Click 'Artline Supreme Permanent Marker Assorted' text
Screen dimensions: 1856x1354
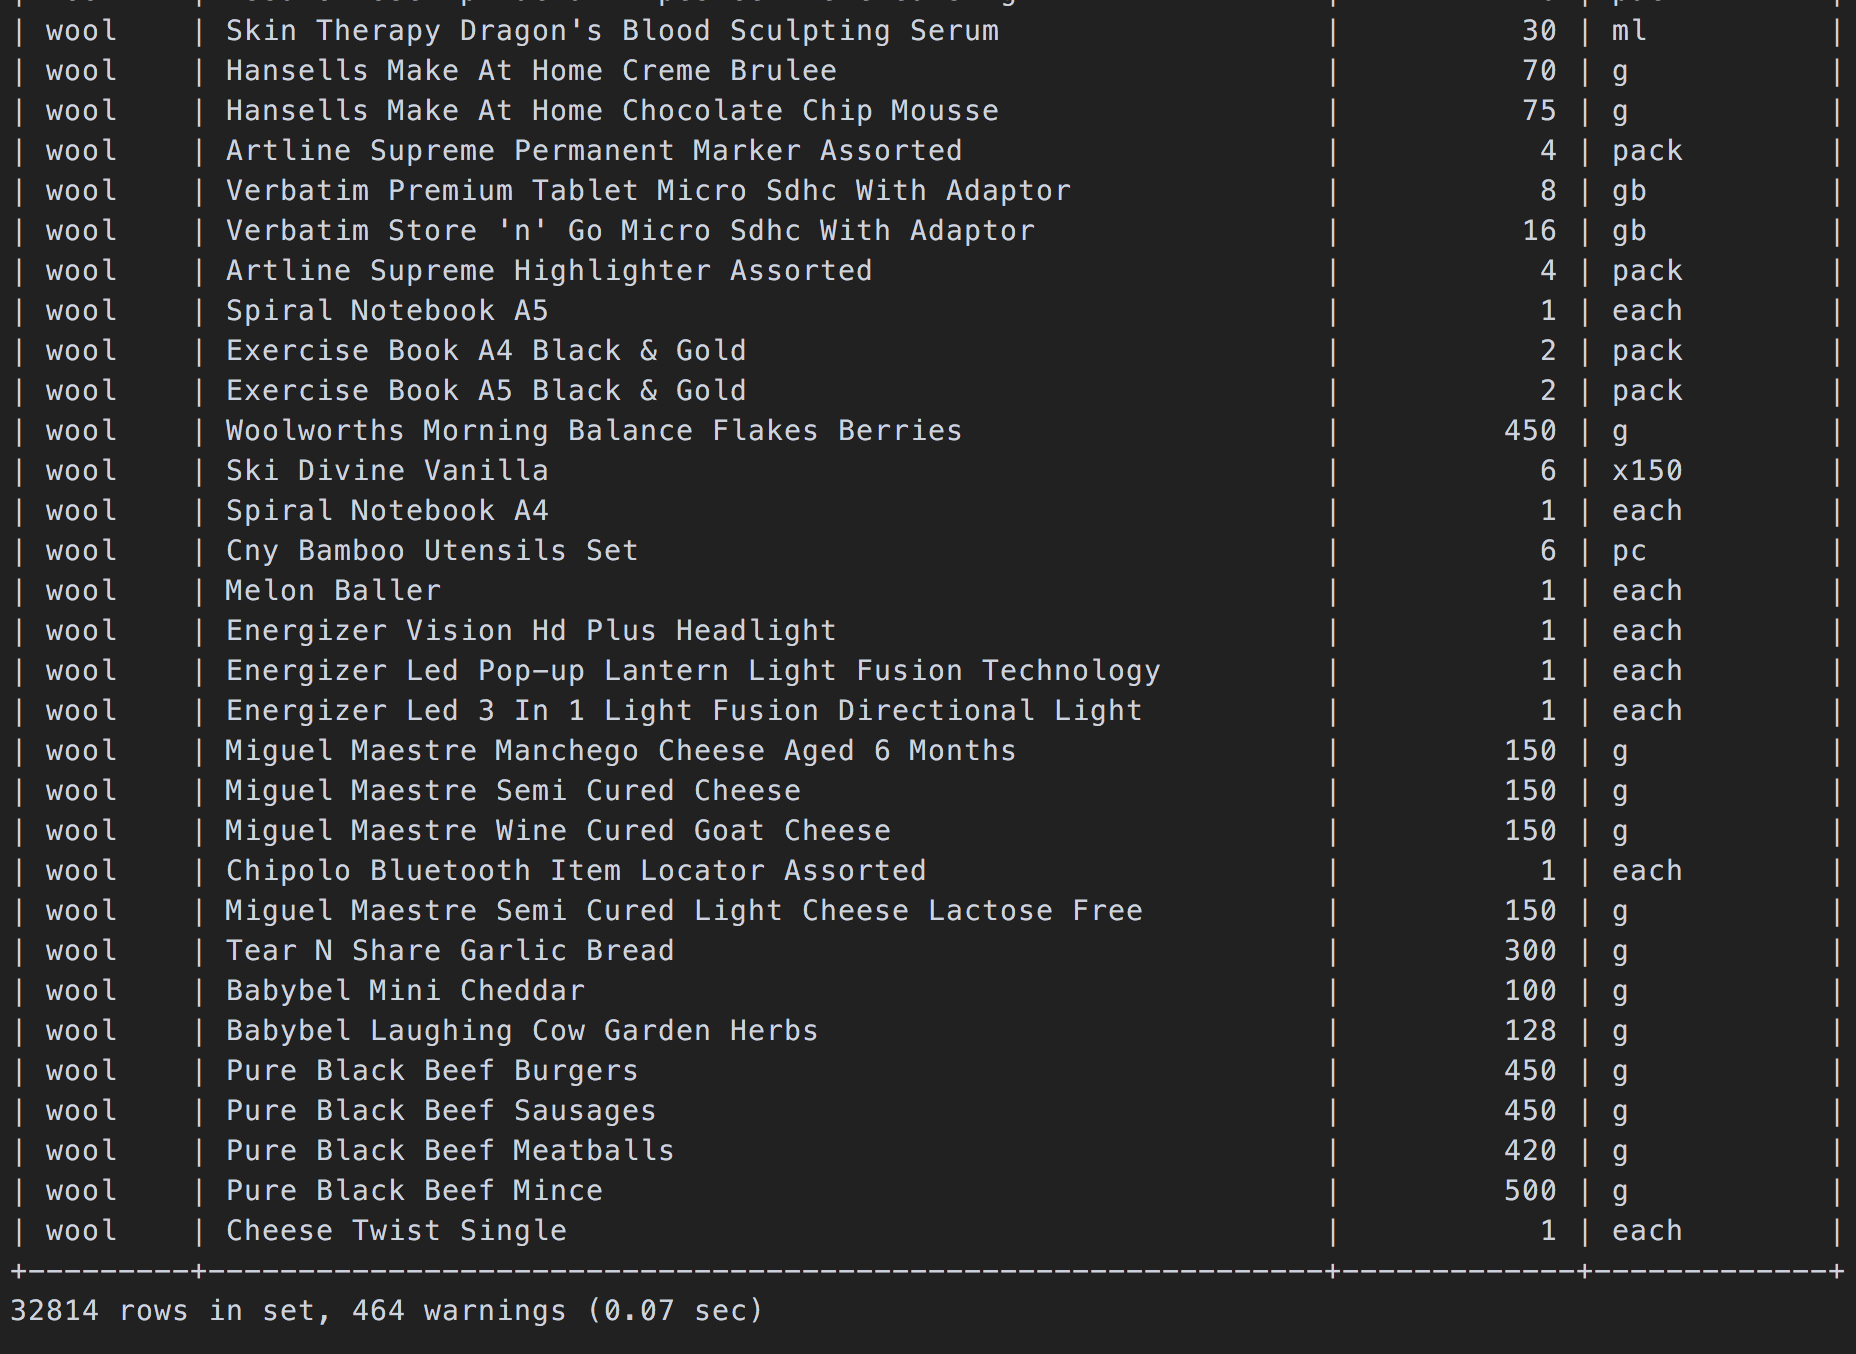click(594, 151)
